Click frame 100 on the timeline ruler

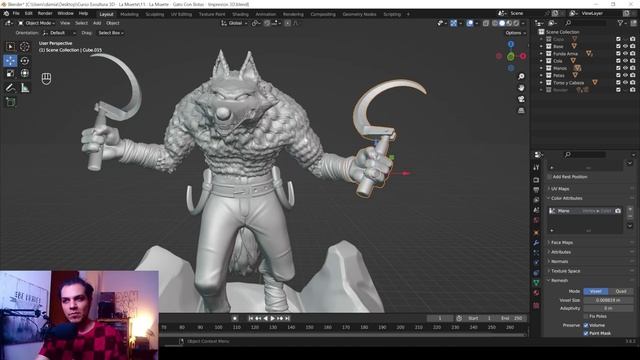(218, 327)
